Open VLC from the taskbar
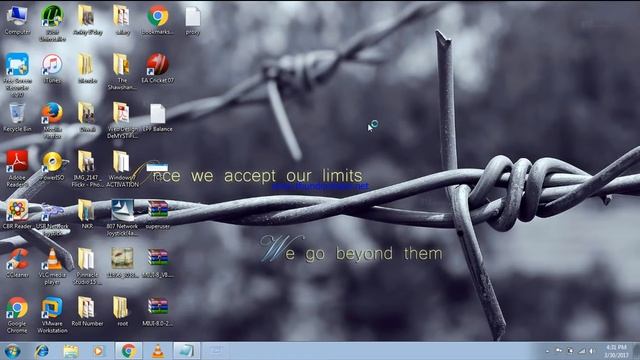This screenshot has height=360, width=640. click(x=158, y=351)
